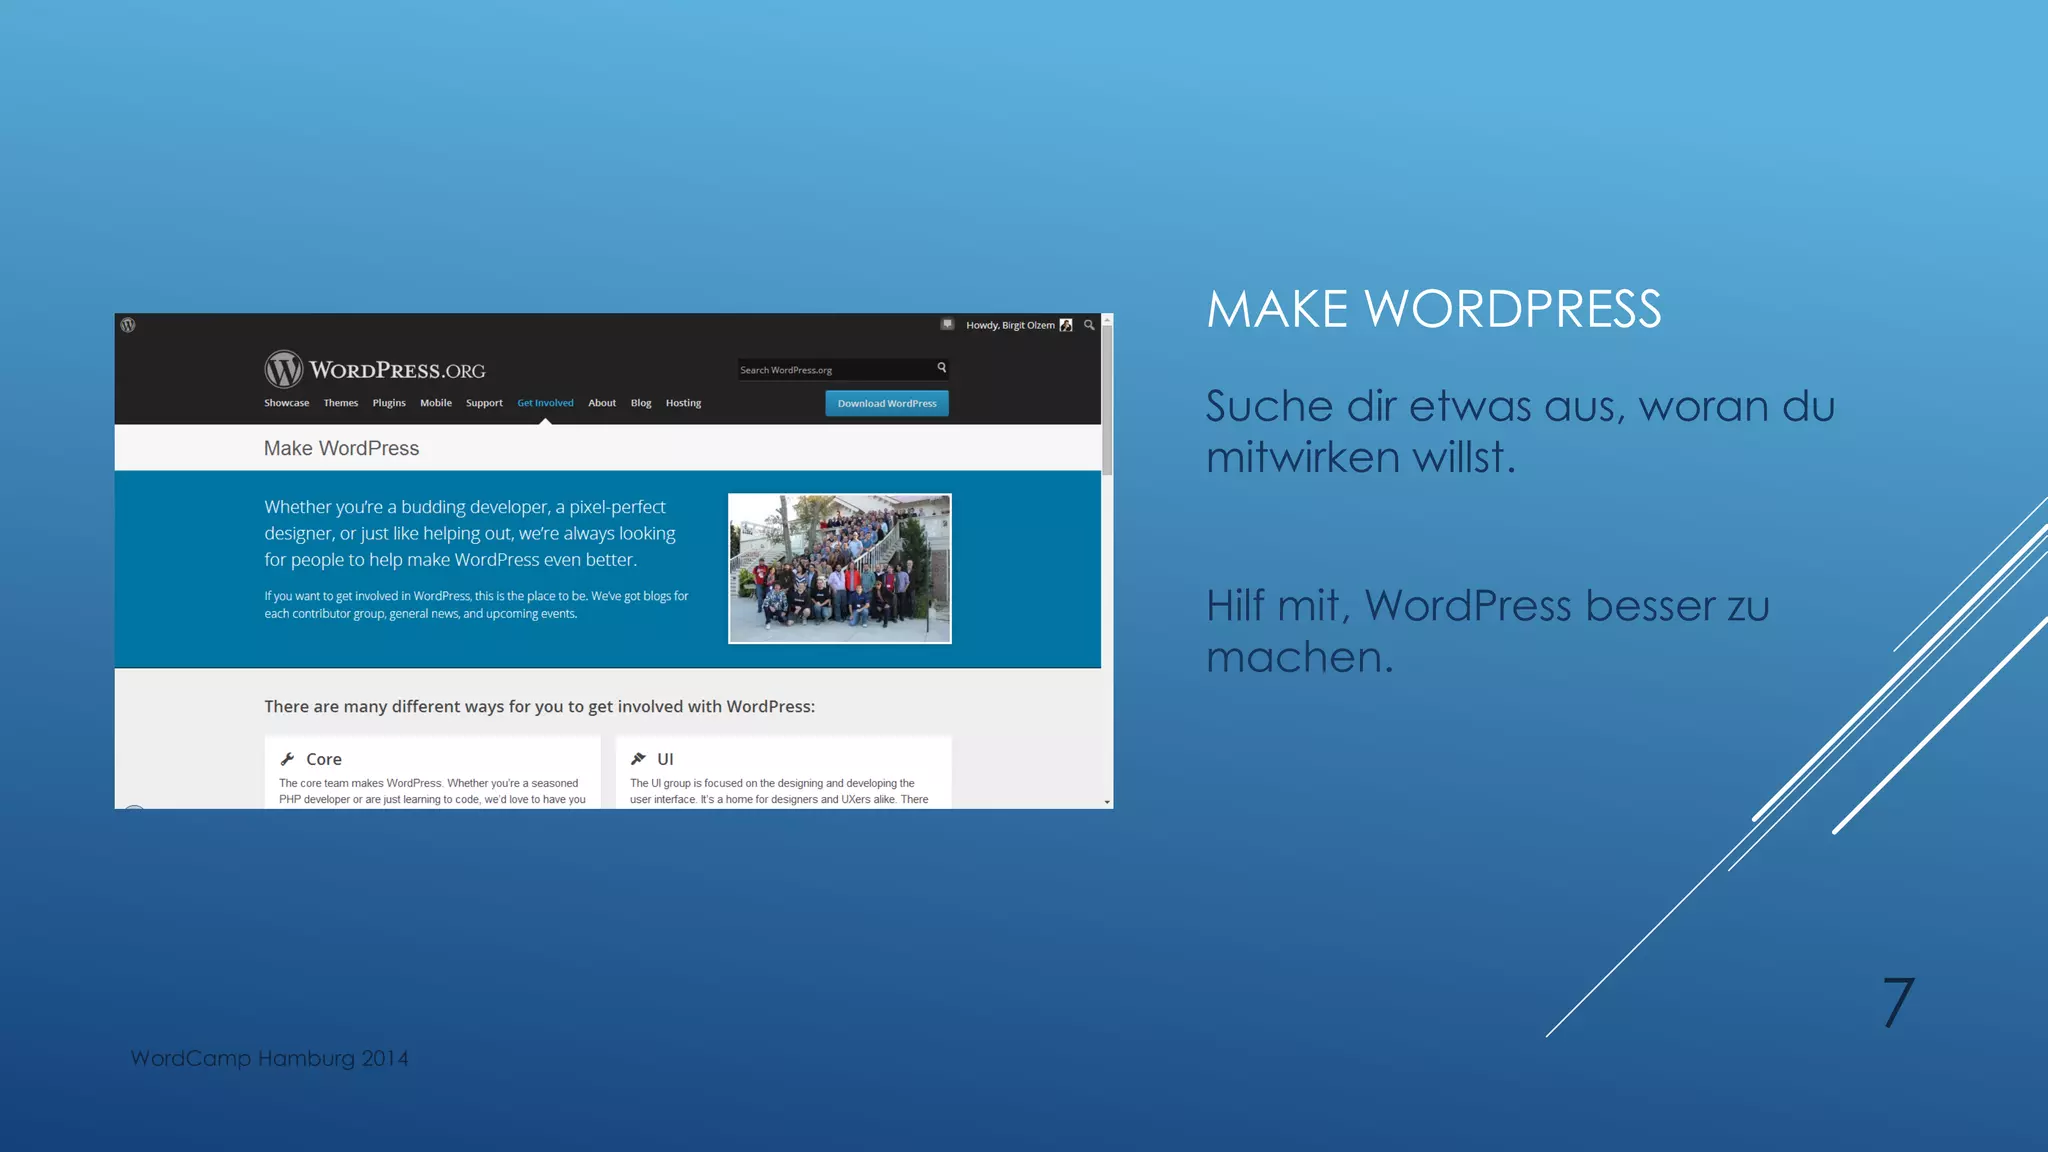Click the WordPress.org logo

(x=375, y=369)
